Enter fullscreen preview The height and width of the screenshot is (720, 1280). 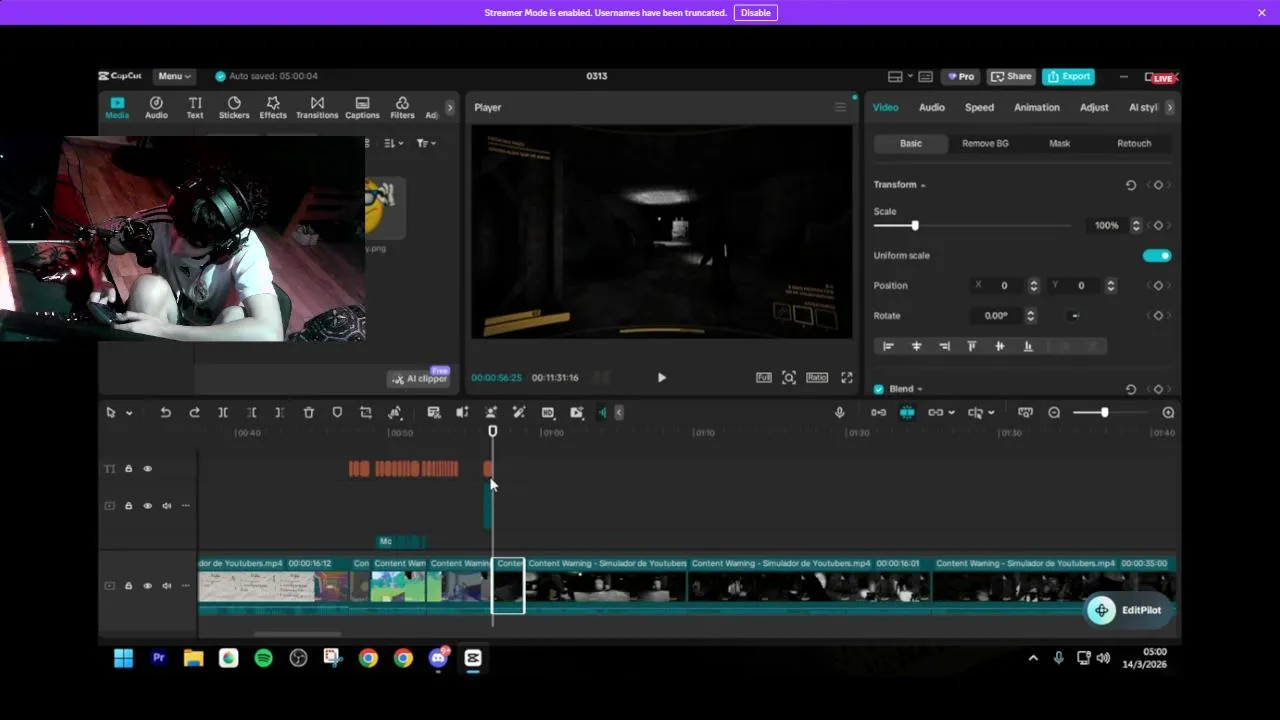click(x=847, y=378)
